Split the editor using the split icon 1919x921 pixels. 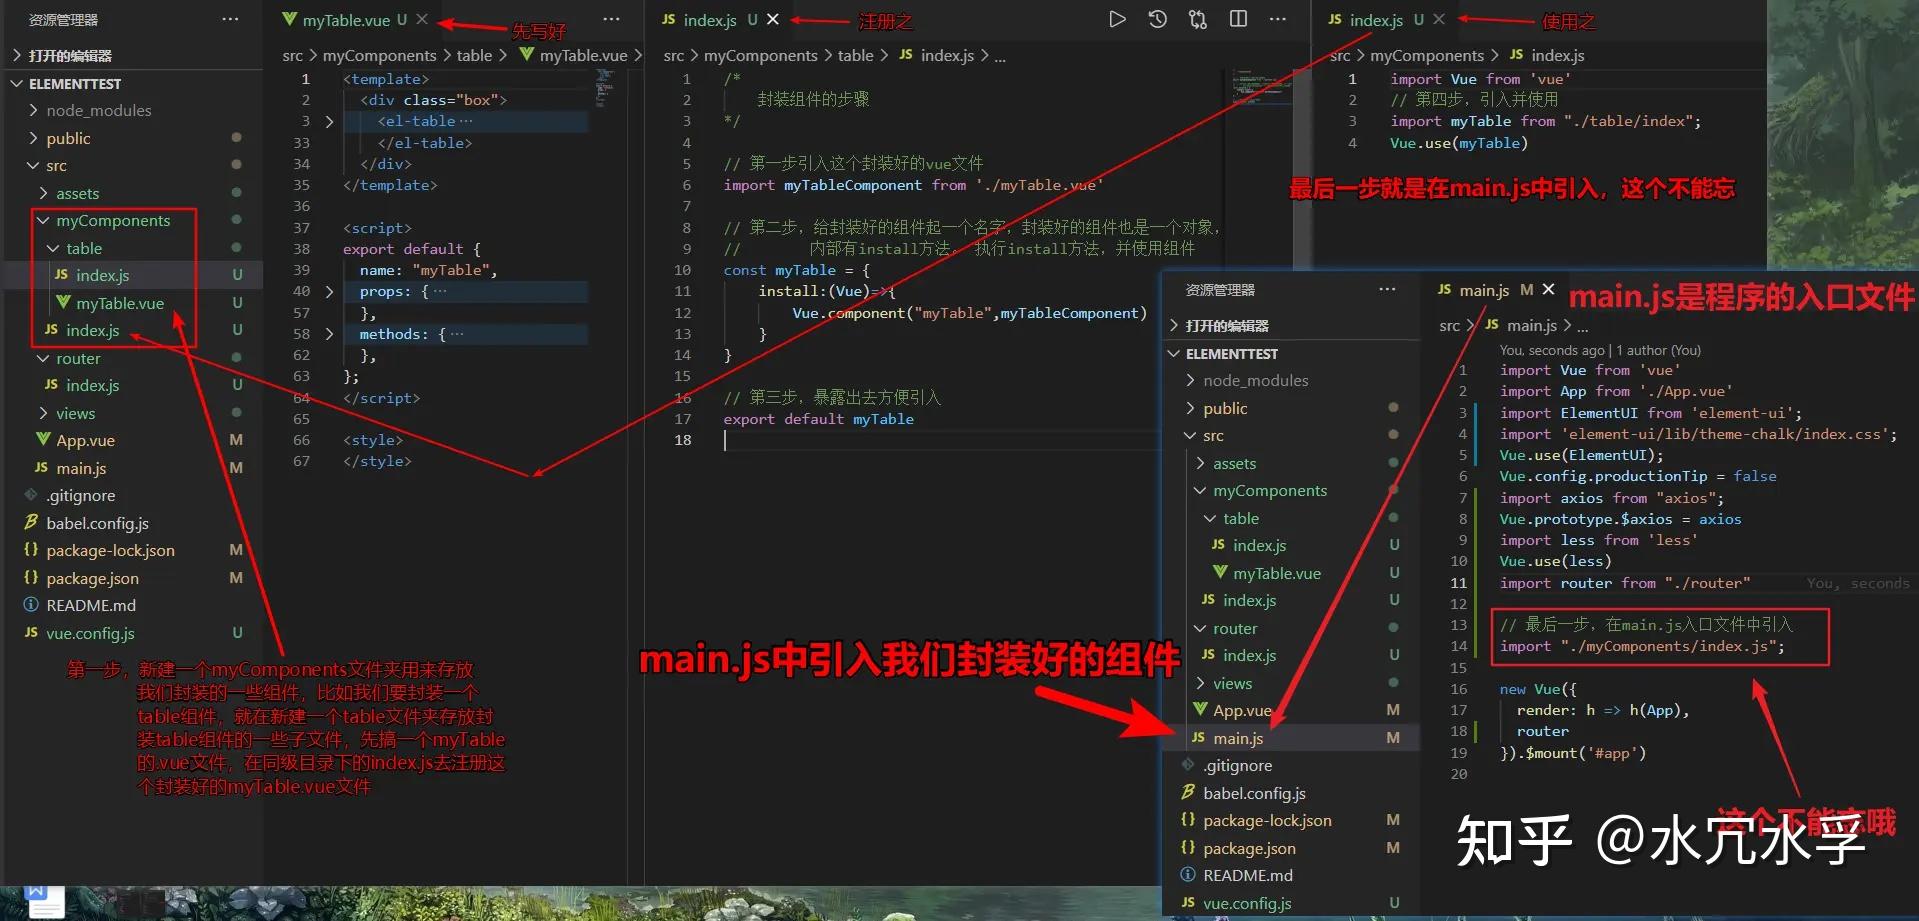click(1237, 18)
